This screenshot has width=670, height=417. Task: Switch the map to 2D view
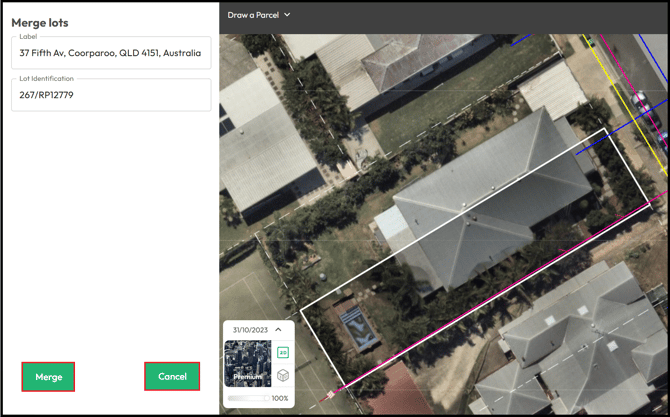[x=283, y=353]
